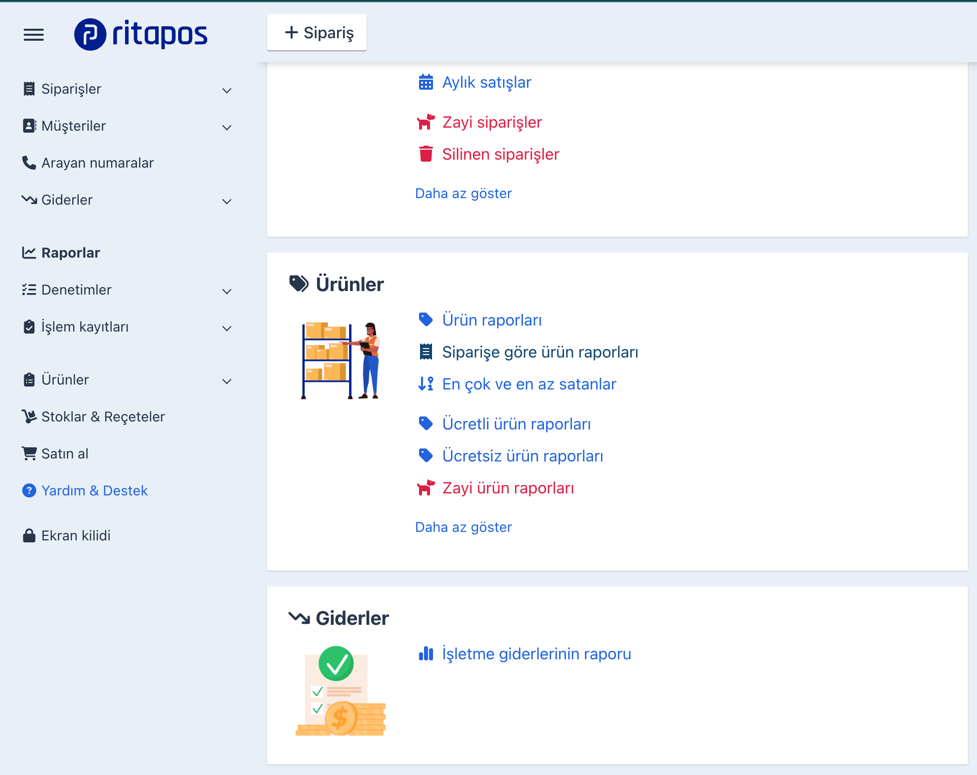Open Yardım & Destek page

94,491
